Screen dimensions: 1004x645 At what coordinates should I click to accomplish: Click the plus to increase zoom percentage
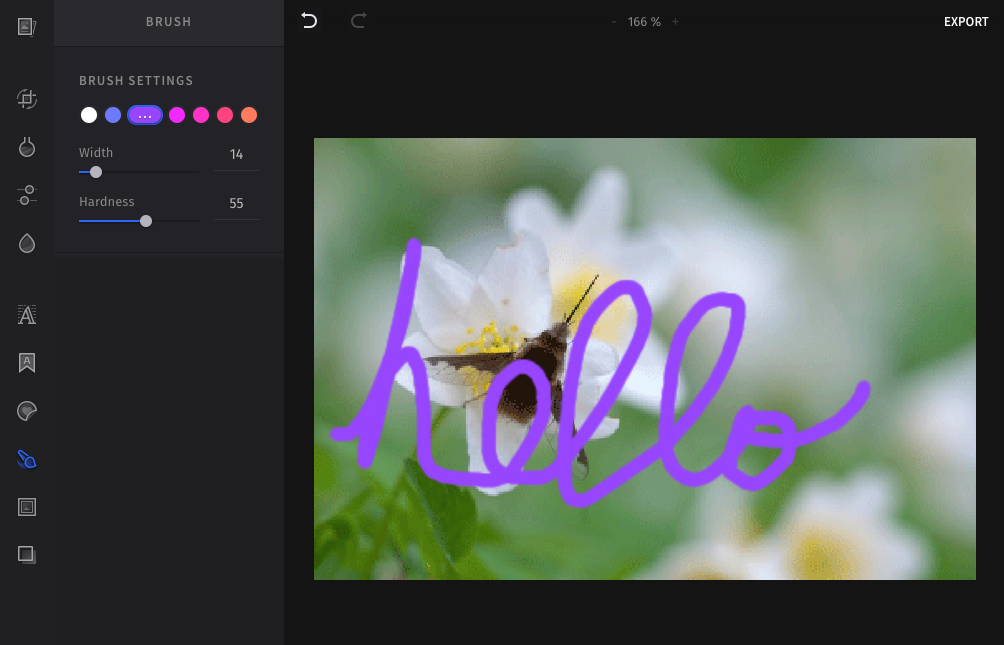click(676, 20)
